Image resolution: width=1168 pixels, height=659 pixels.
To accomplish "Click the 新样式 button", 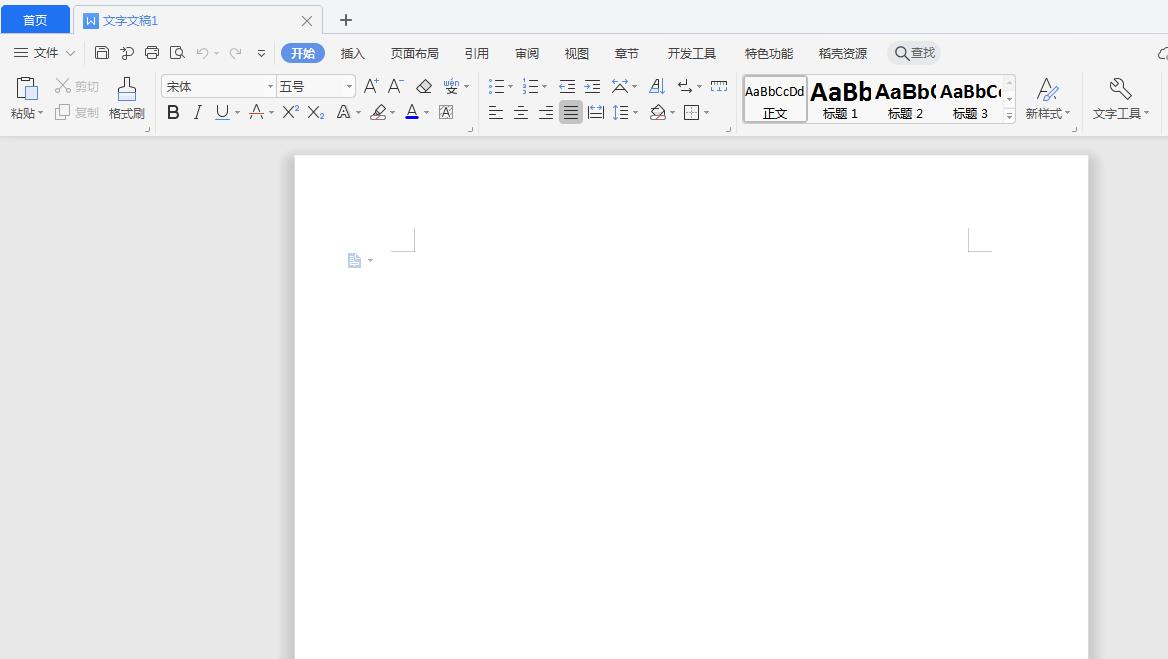I will point(1047,99).
